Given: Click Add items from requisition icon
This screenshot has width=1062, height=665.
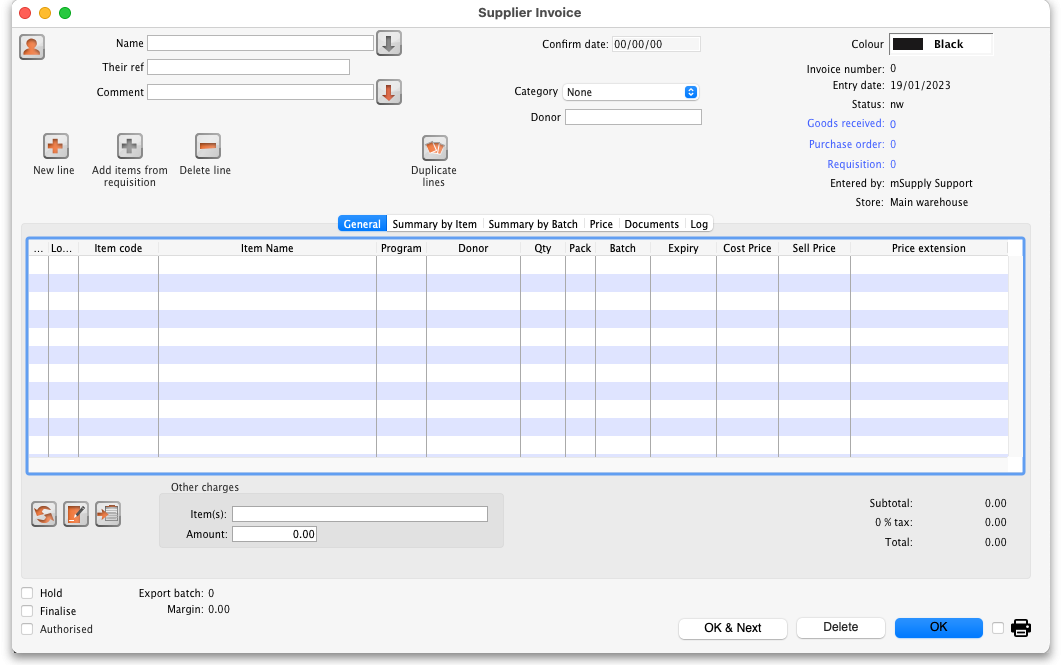Looking at the screenshot, I should [130, 147].
